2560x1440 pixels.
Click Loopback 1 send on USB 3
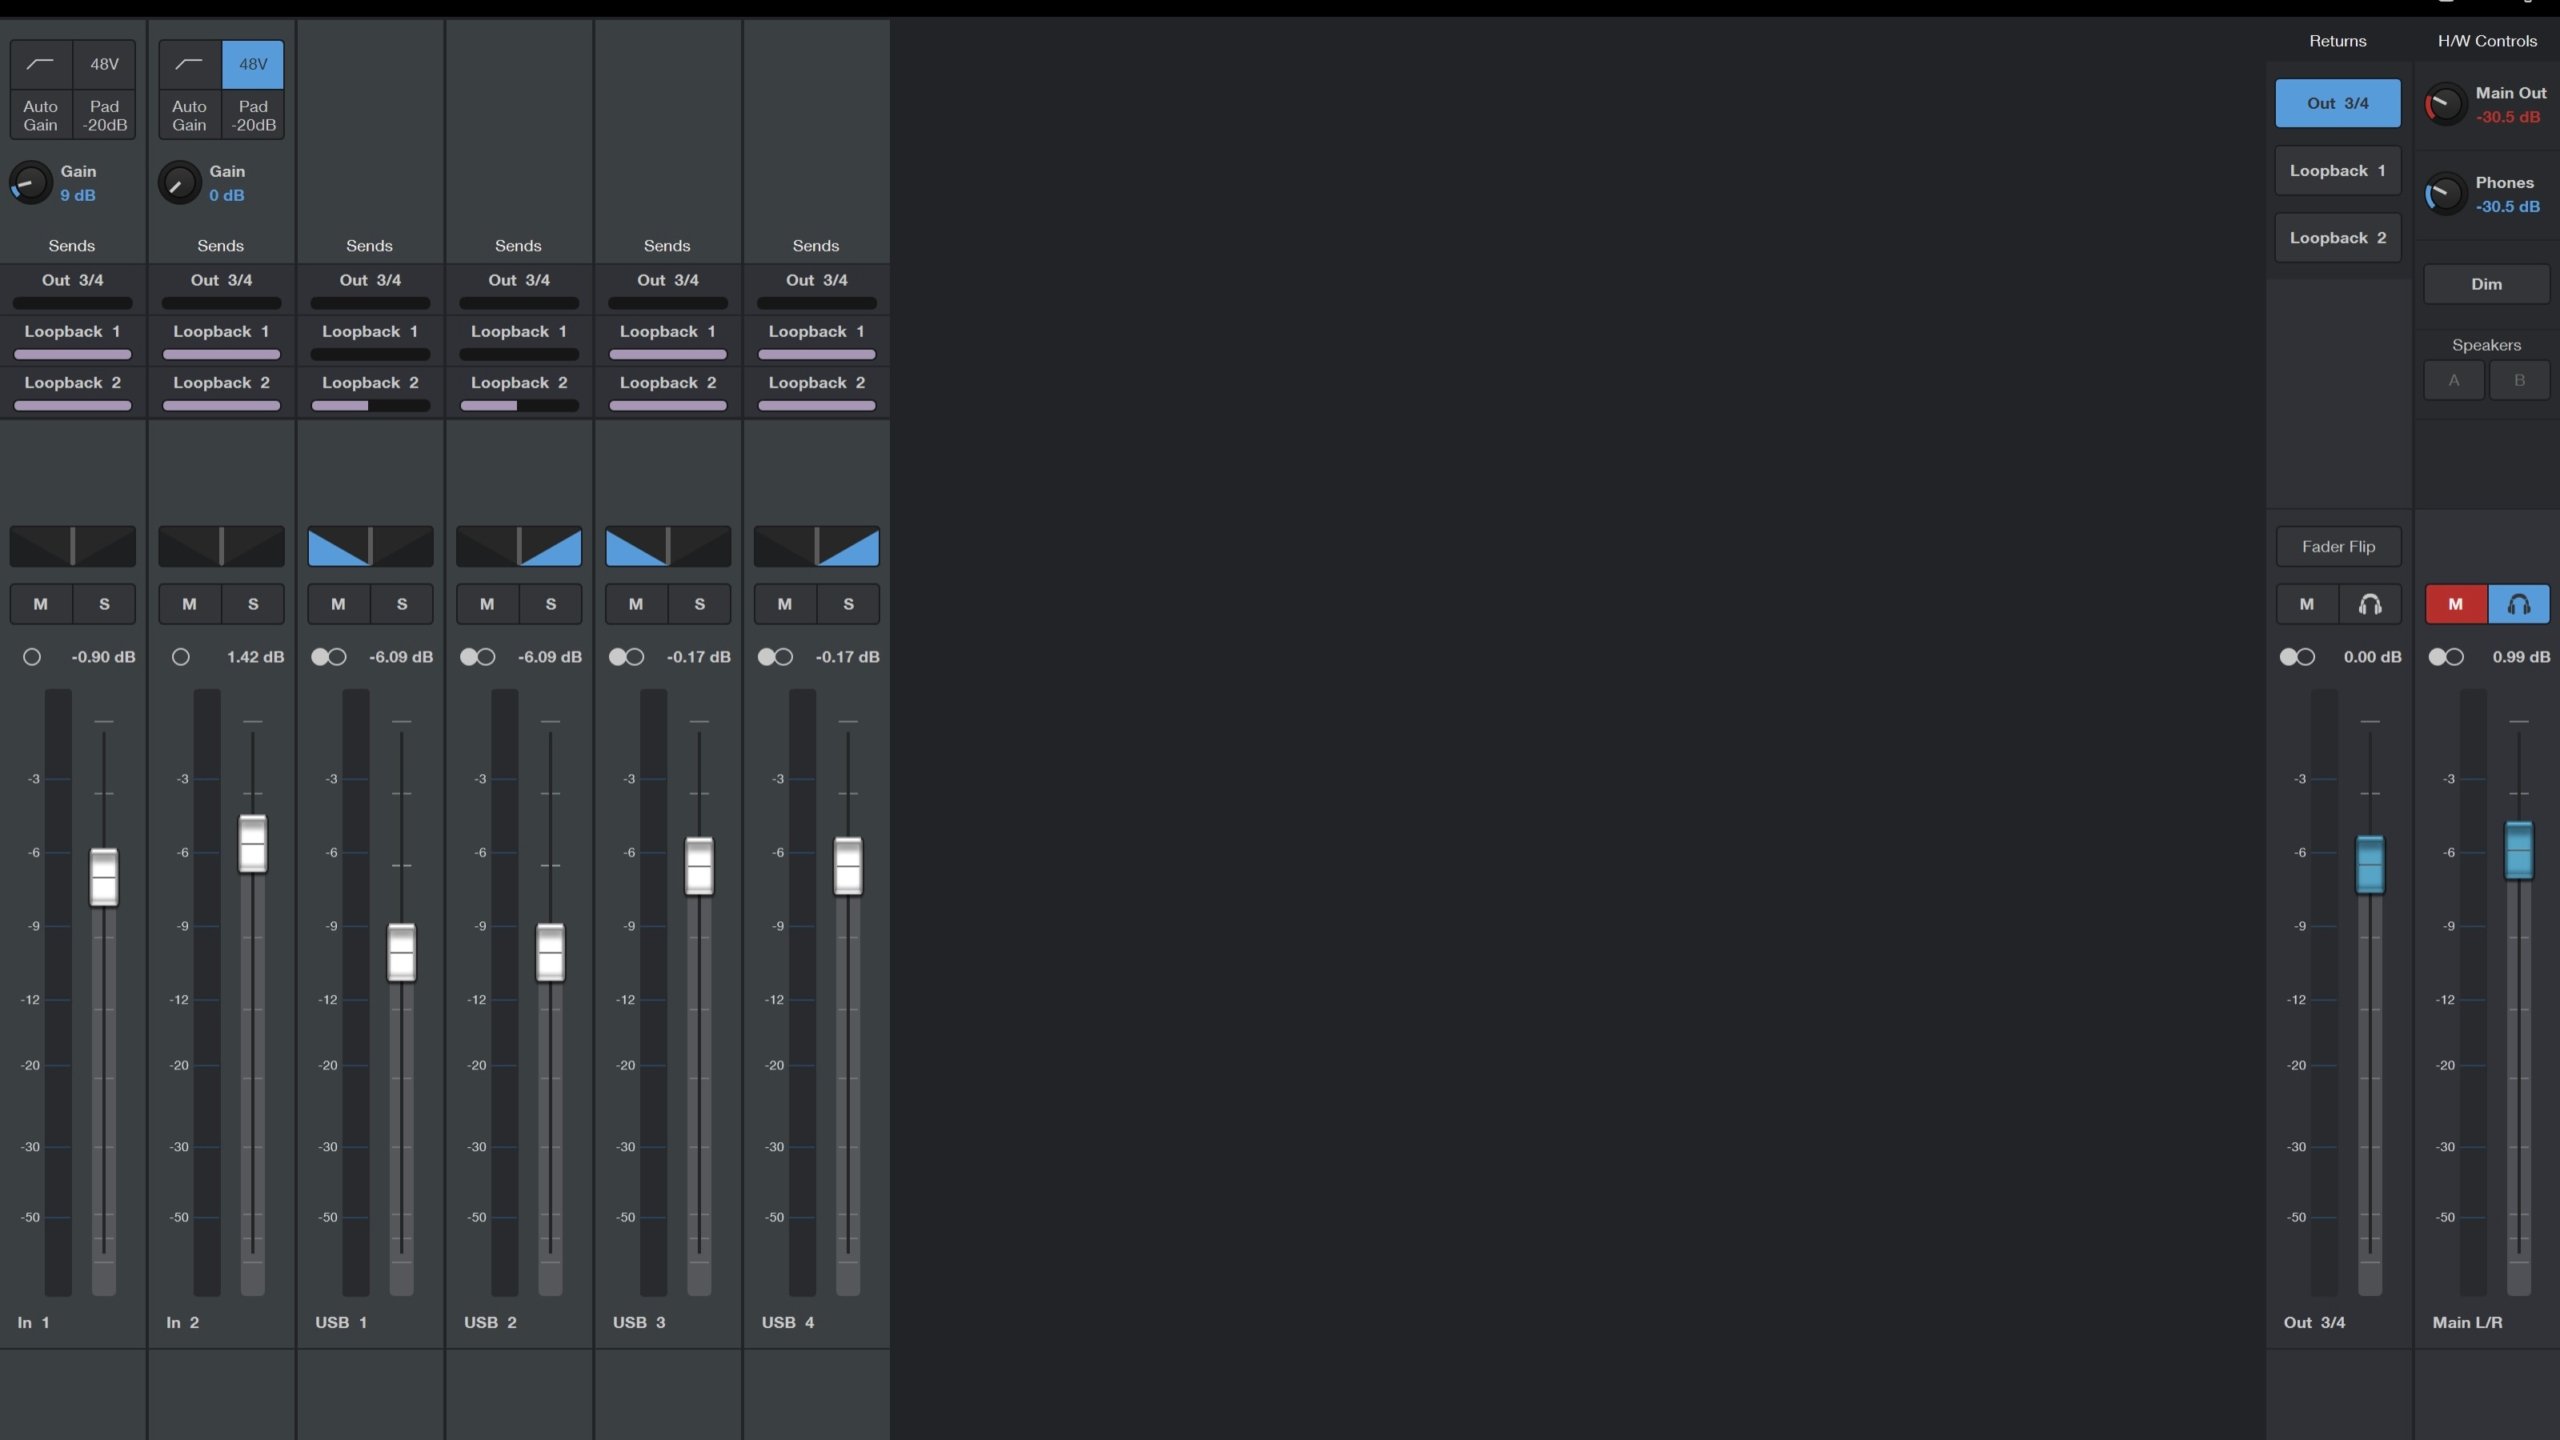[668, 342]
